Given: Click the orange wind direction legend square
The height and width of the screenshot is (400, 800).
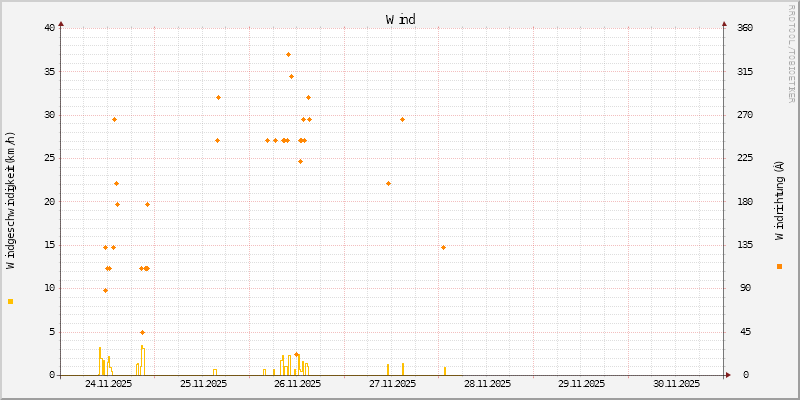Looking at the screenshot, I should (779, 266).
